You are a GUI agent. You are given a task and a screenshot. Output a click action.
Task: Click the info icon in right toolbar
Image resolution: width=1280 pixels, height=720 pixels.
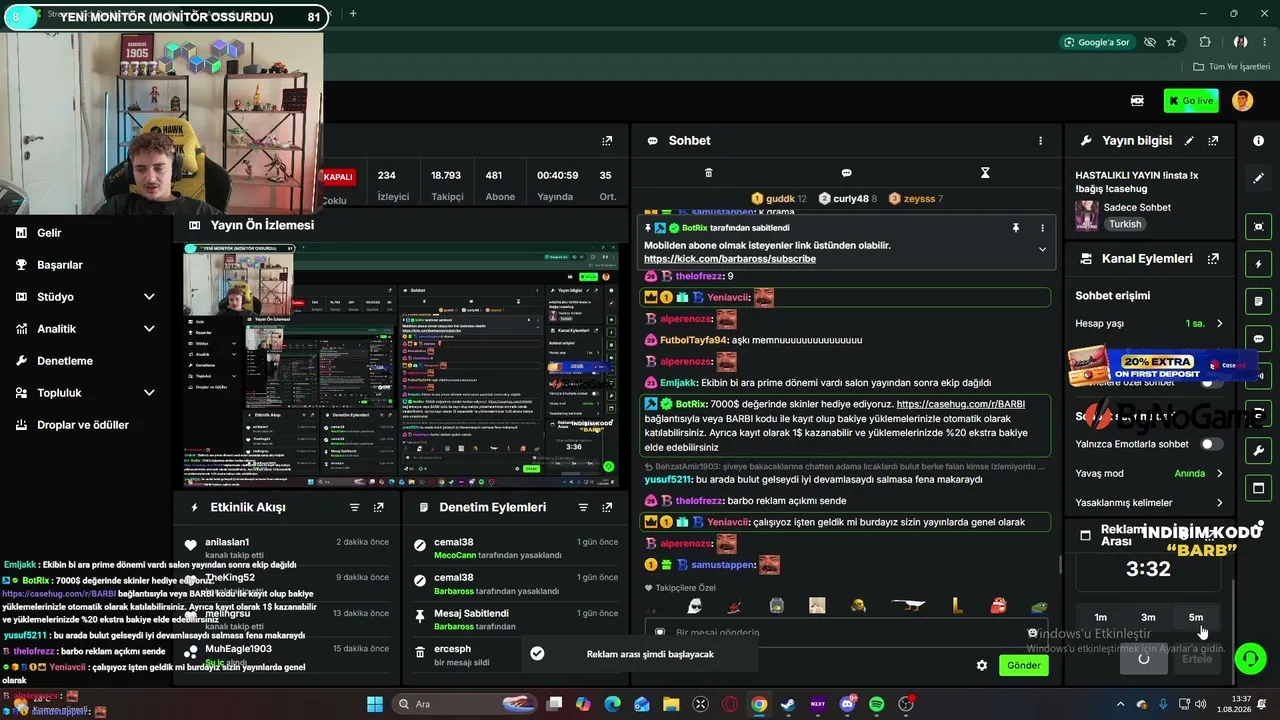click(x=1258, y=141)
